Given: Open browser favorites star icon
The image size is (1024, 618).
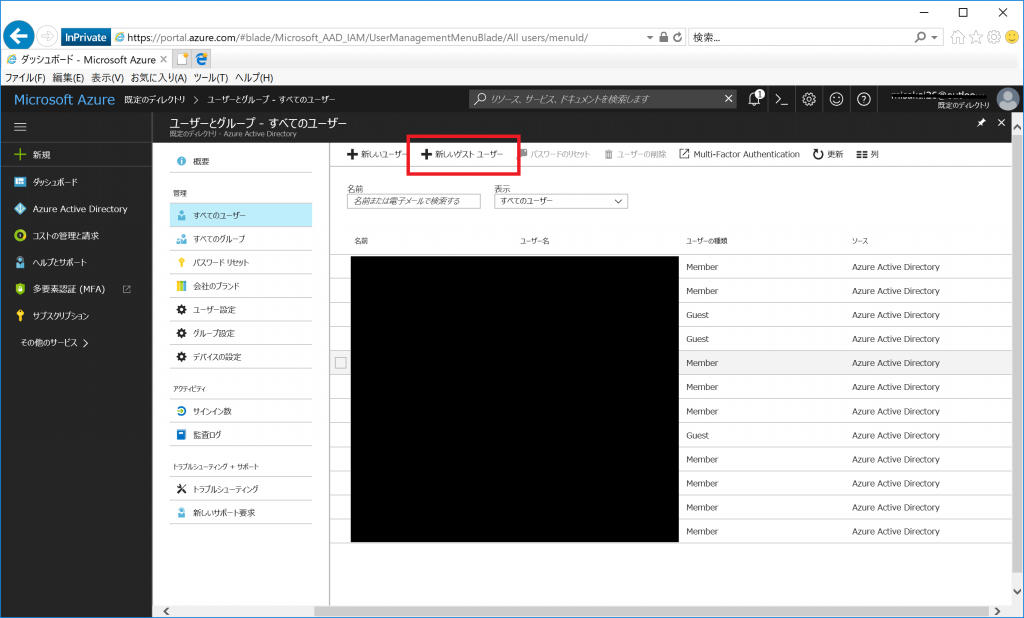Looking at the screenshot, I should (x=976, y=37).
